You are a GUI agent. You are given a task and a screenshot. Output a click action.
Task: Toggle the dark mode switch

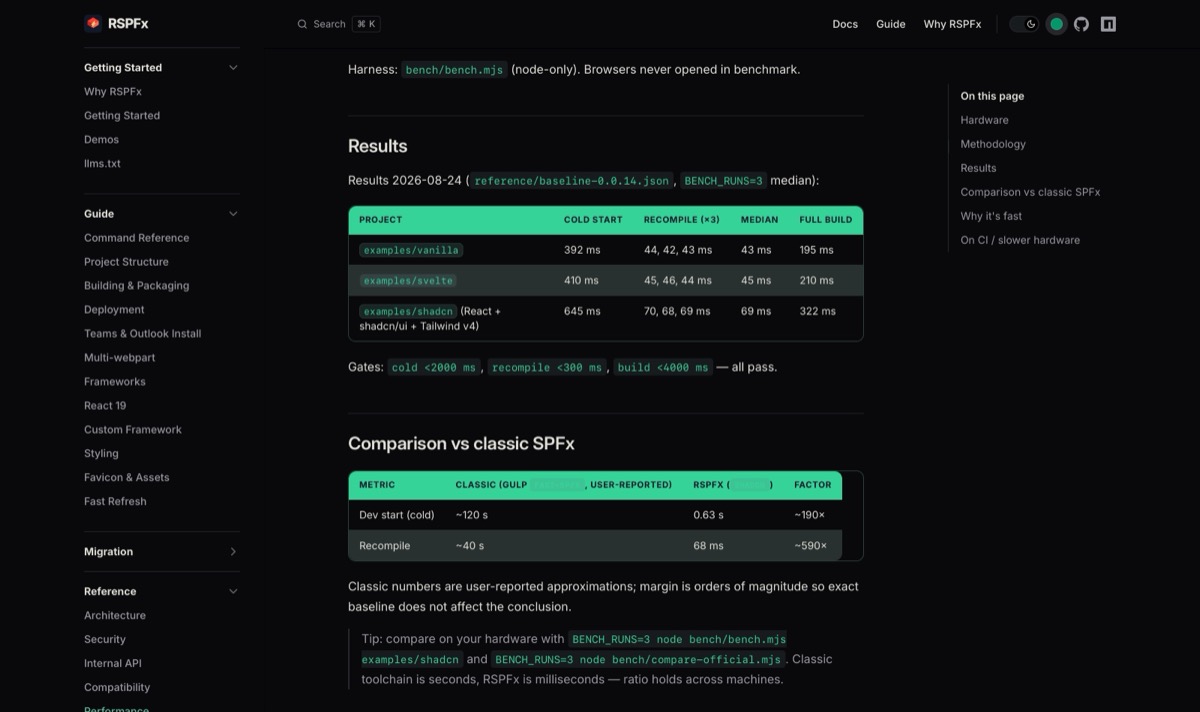(x=1024, y=24)
